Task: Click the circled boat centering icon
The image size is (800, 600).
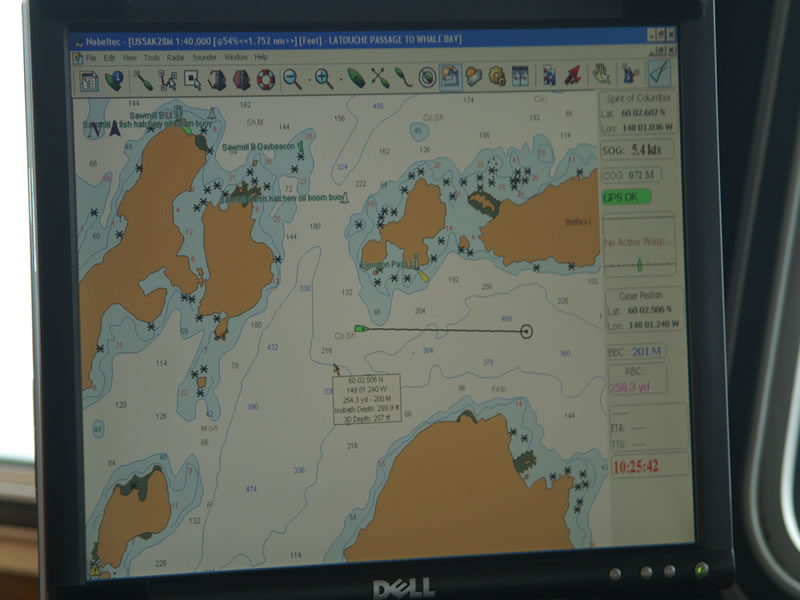Action: [x=427, y=78]
